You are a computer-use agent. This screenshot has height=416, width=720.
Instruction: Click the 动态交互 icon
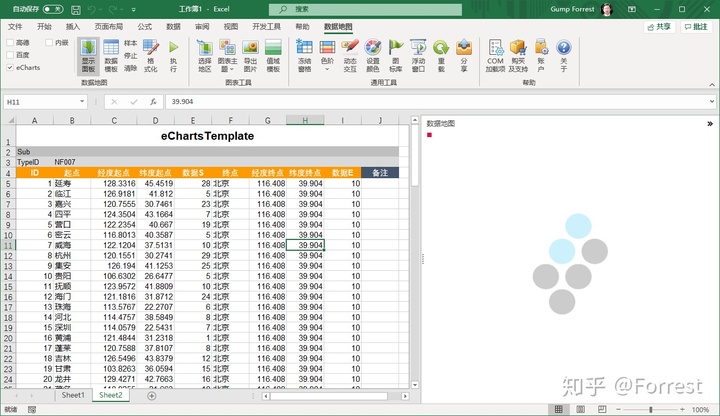[x=350, y=47]
